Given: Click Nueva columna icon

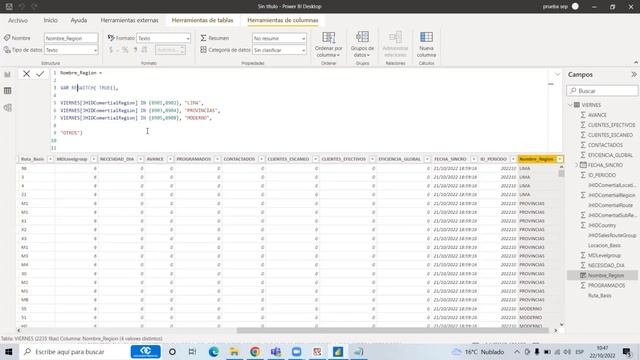Looking at the screenshot, I should pos(426,38).
